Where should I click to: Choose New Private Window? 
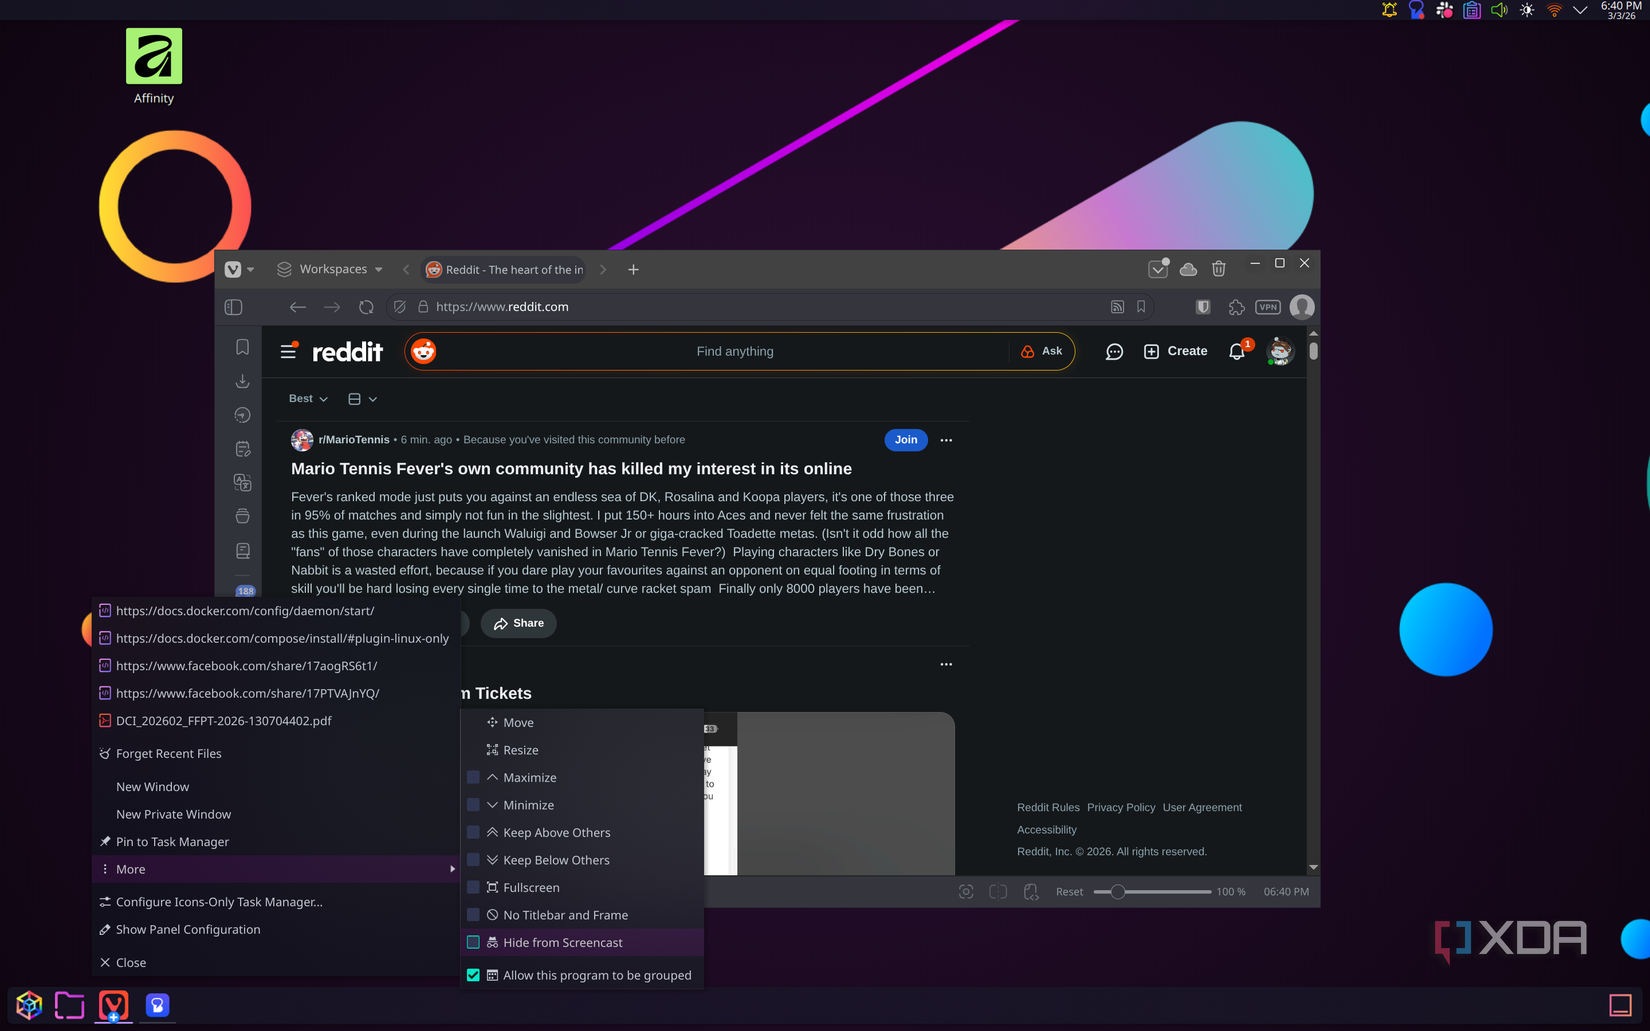pos(275,814)
